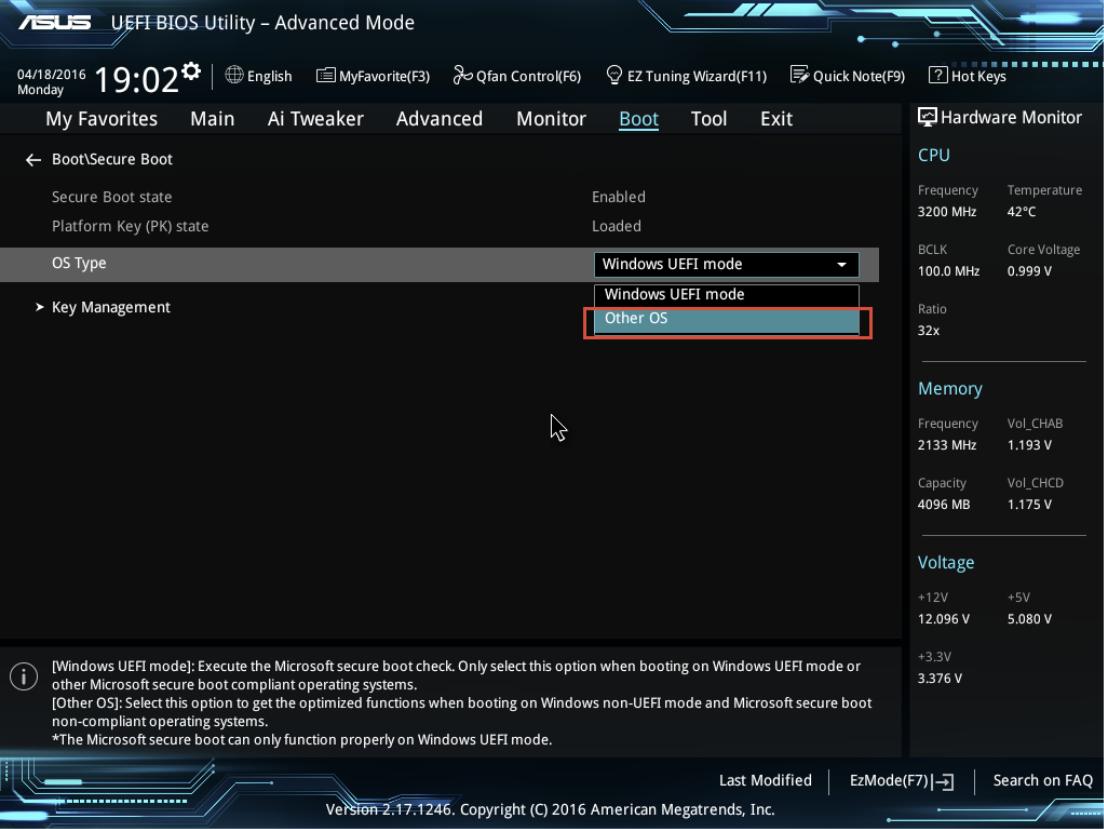Click the Hardware Monitor display icon
Viewport: 1104px width, 829px height.
tap(927, 118)
